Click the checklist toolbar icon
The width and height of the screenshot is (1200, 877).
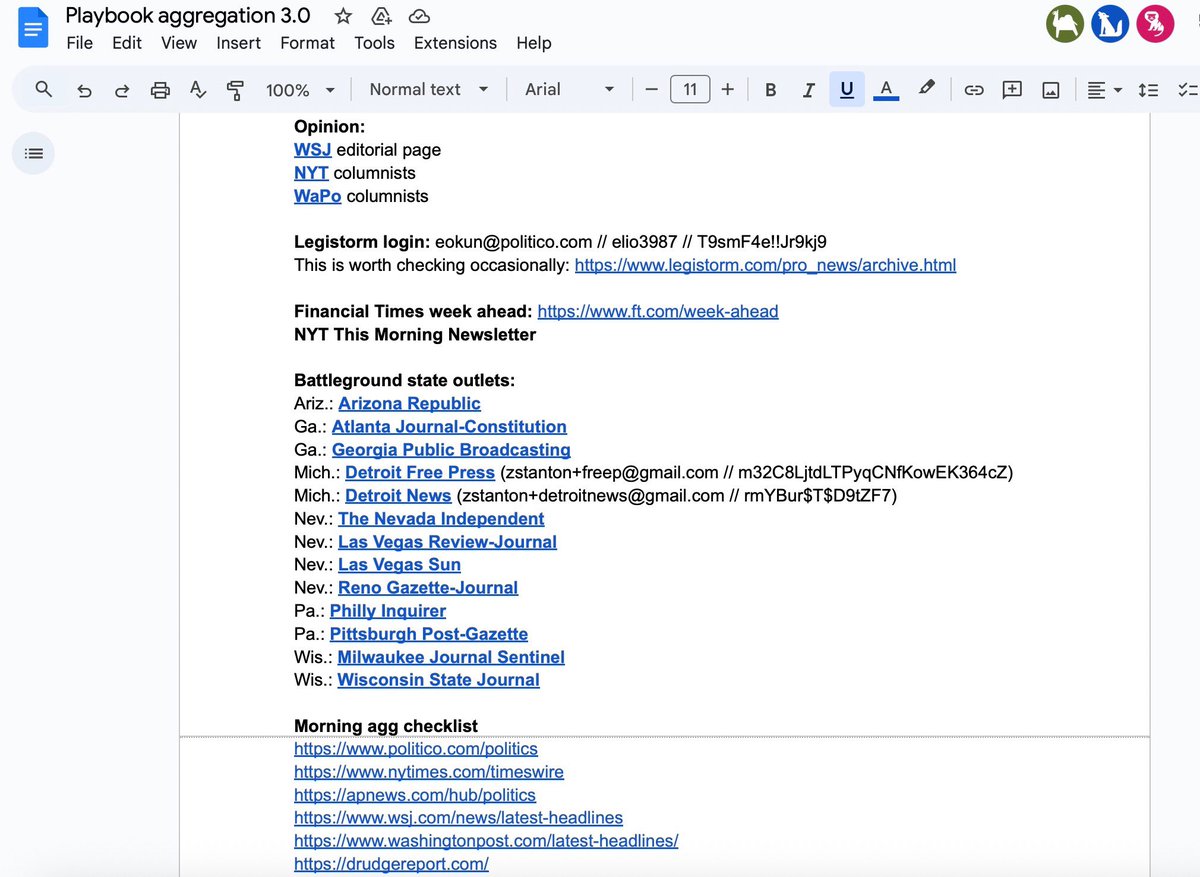tap(1187, 90)
